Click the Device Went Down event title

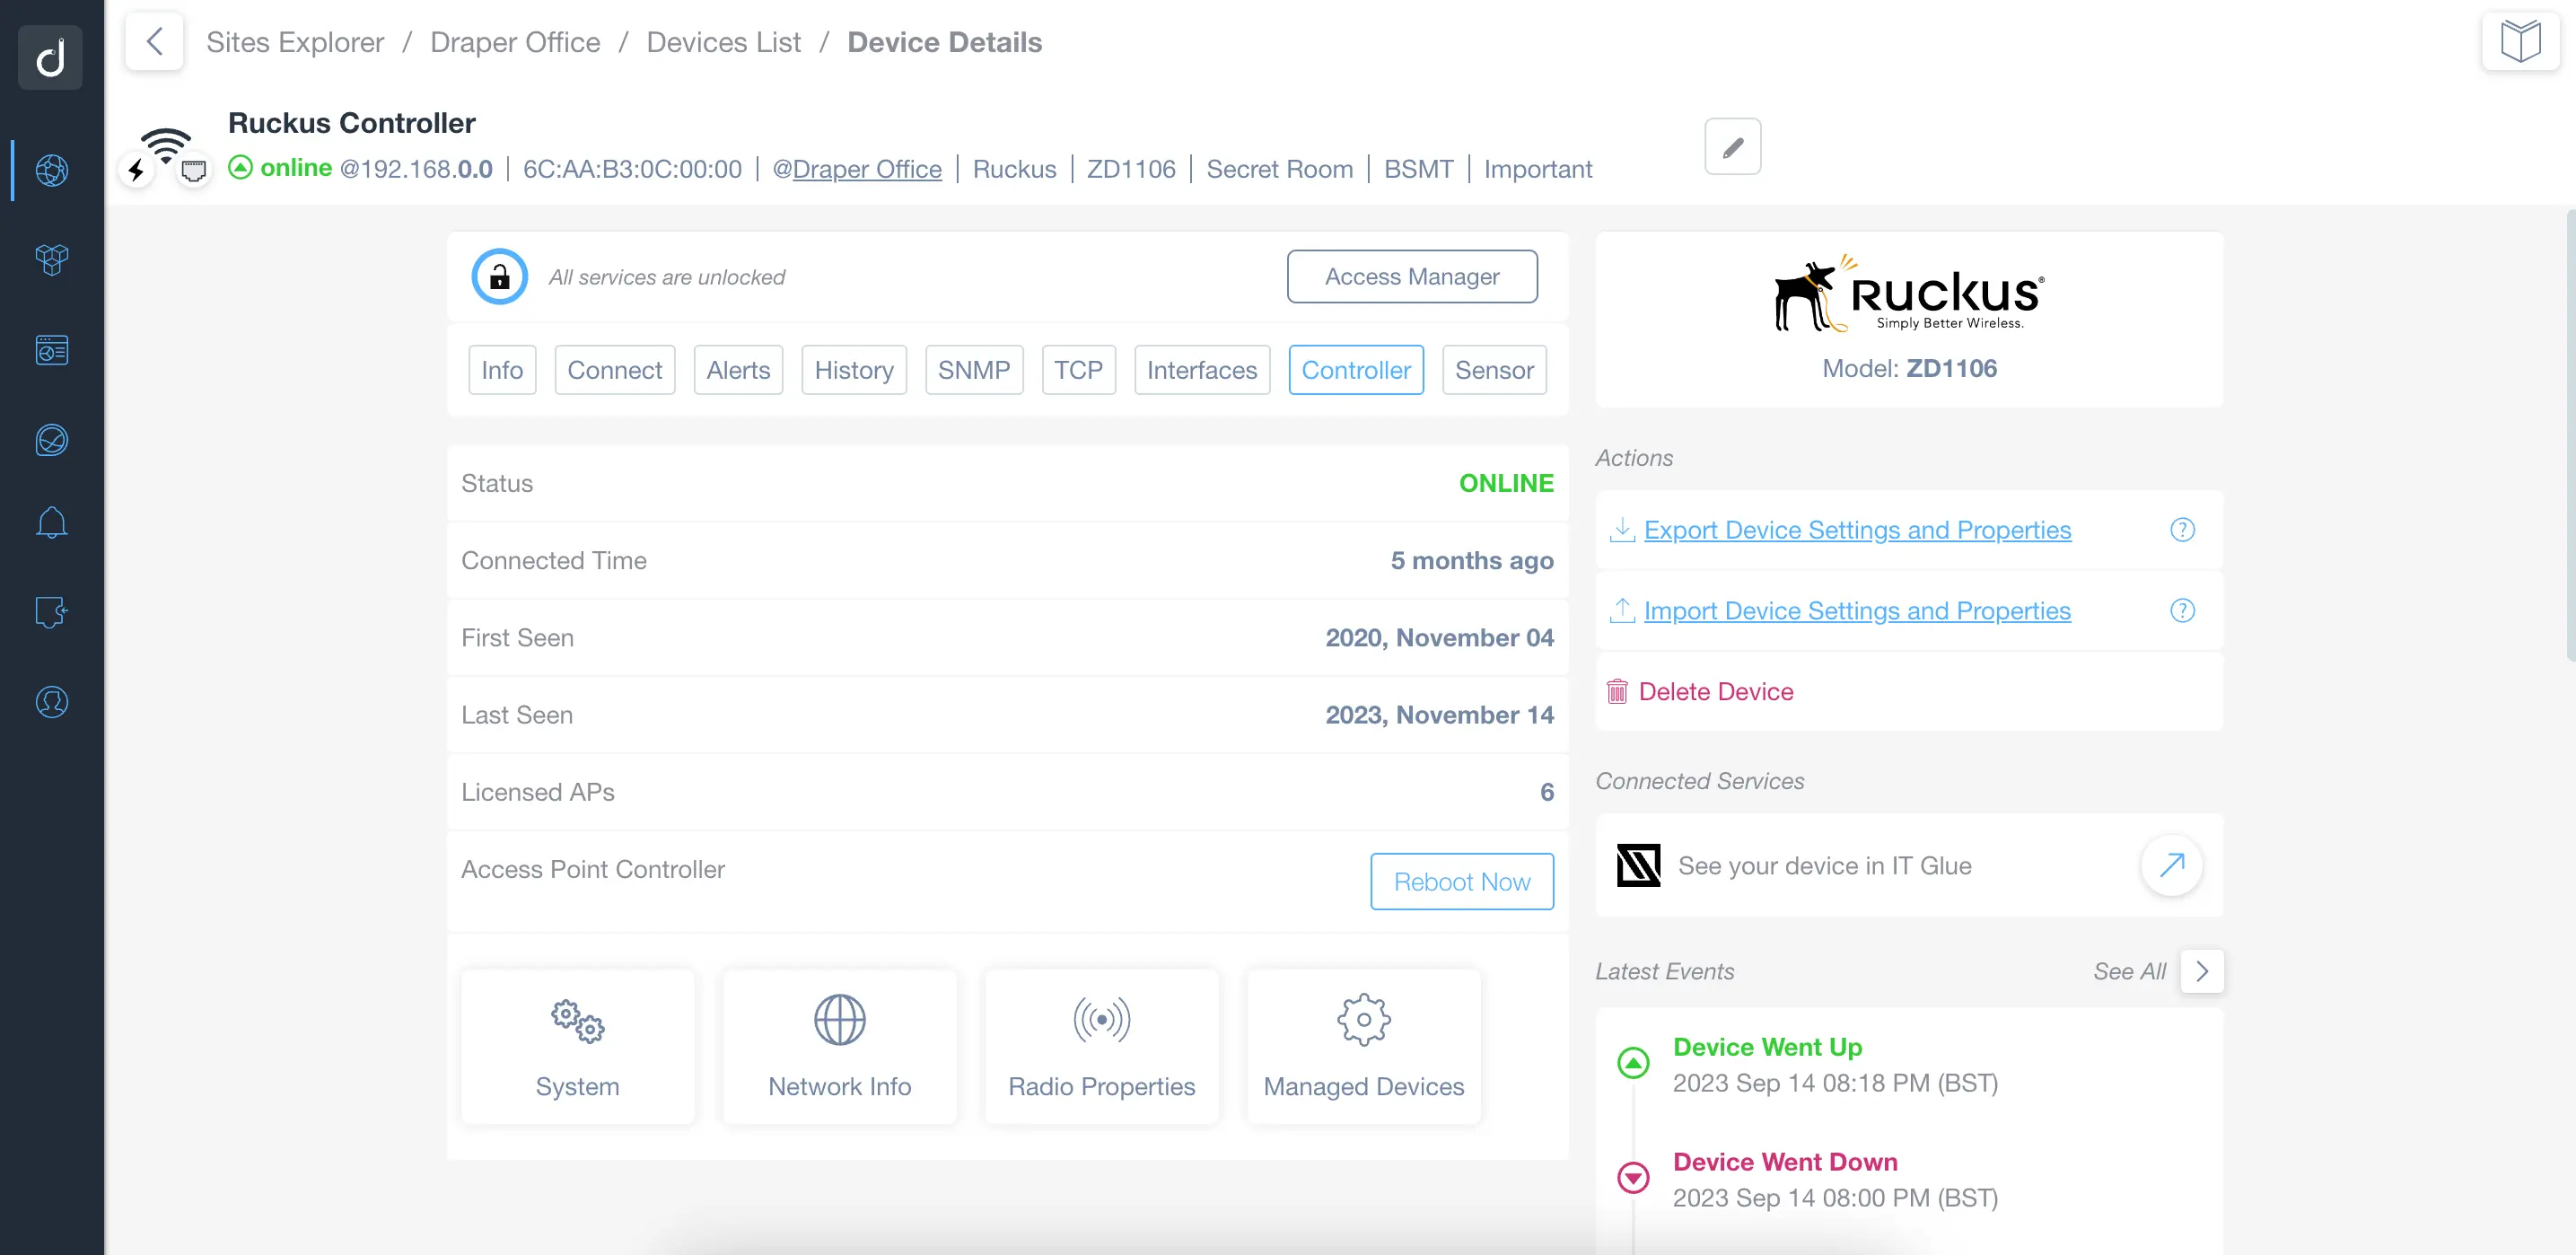coord(1785,1162)
